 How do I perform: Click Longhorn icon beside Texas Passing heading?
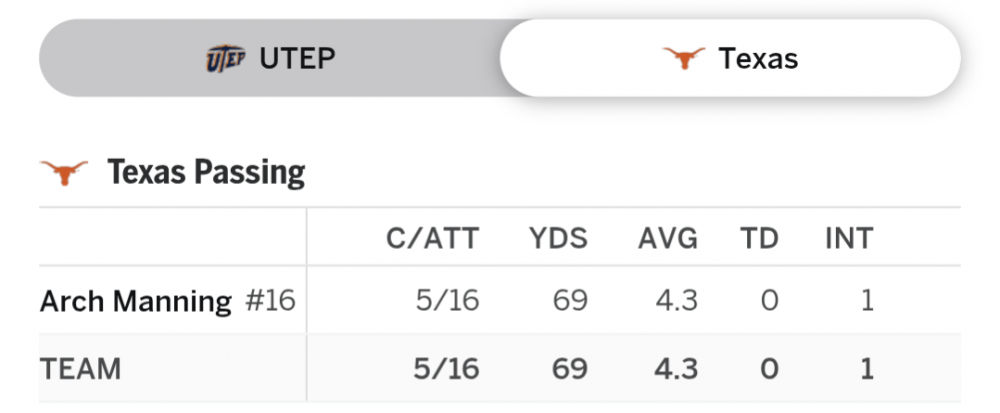click(x=64, y=173)
